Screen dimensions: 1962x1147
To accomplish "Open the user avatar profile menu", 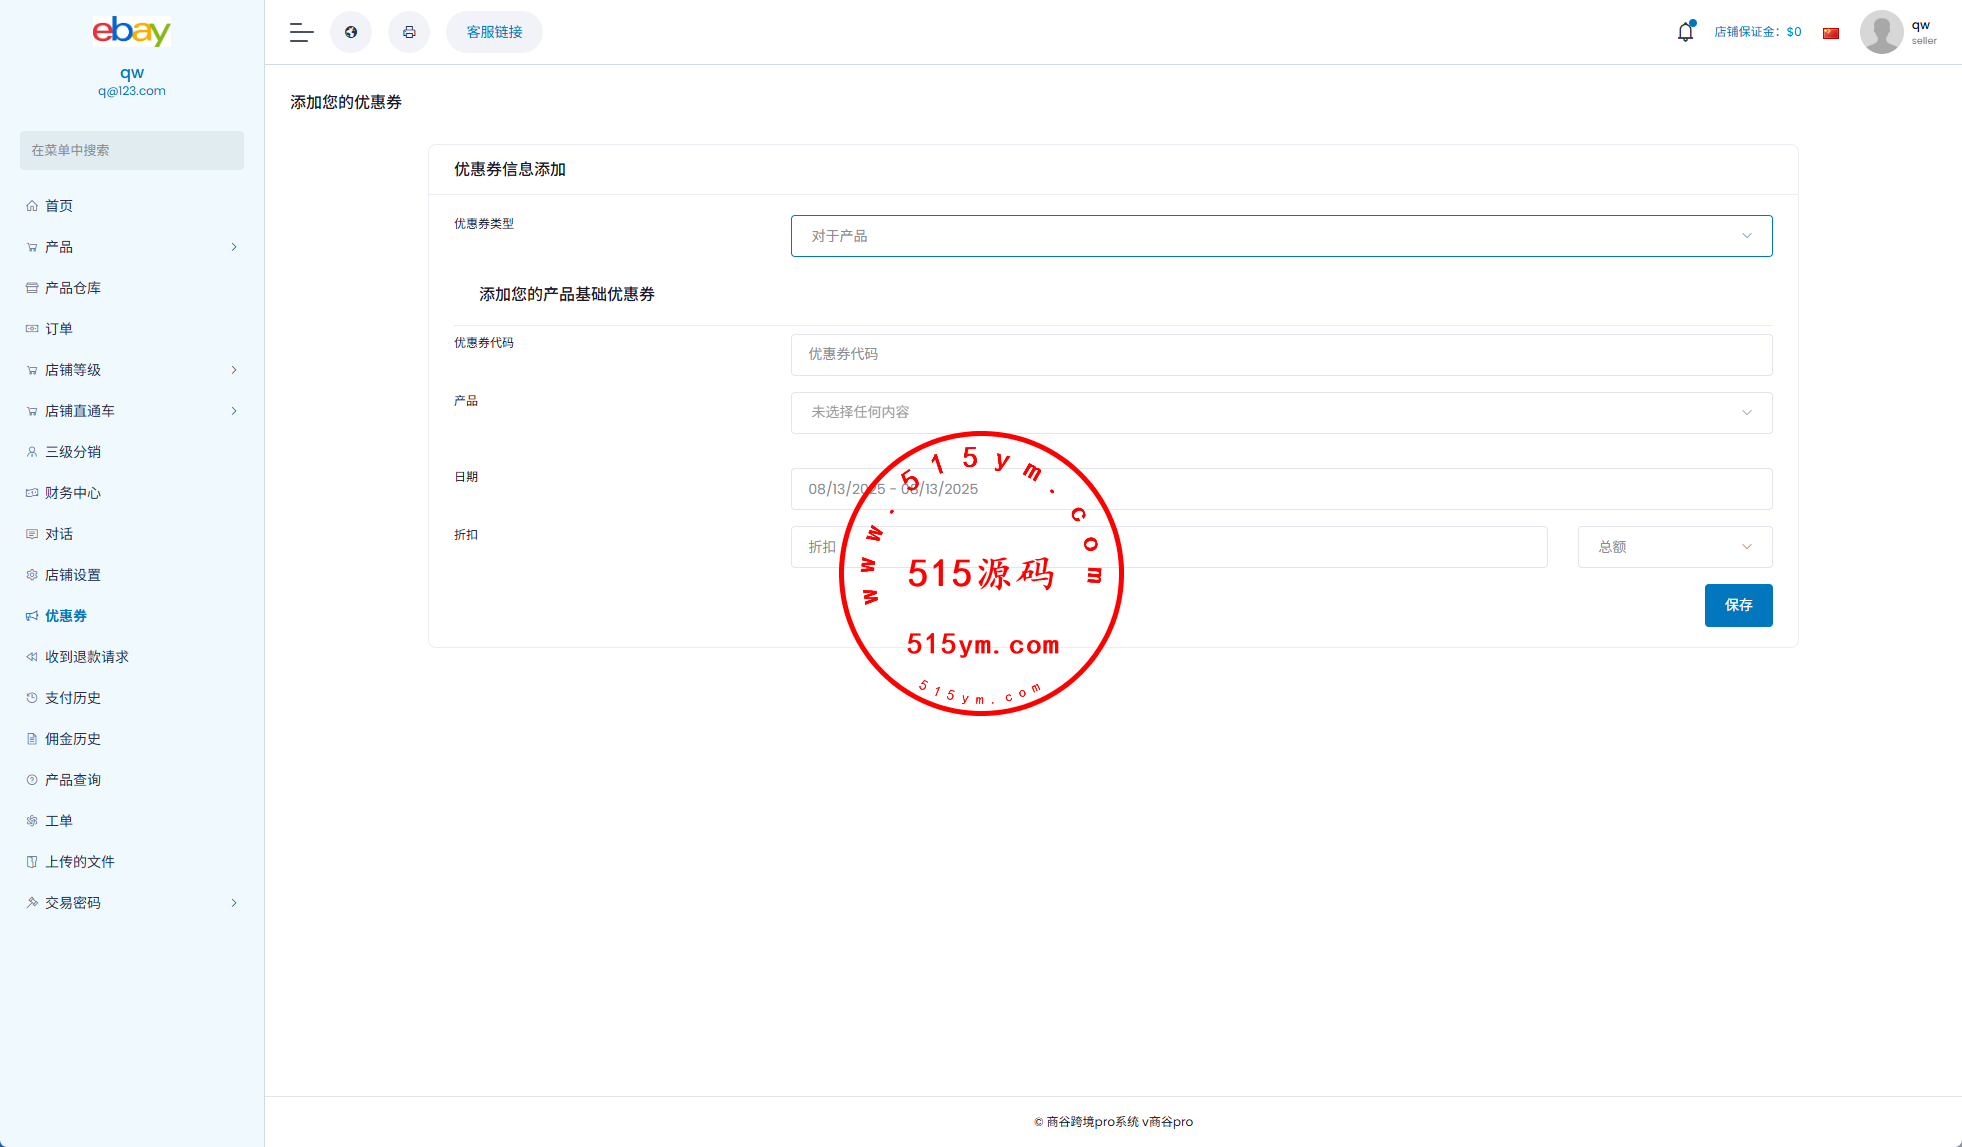I will point(1881,32).
